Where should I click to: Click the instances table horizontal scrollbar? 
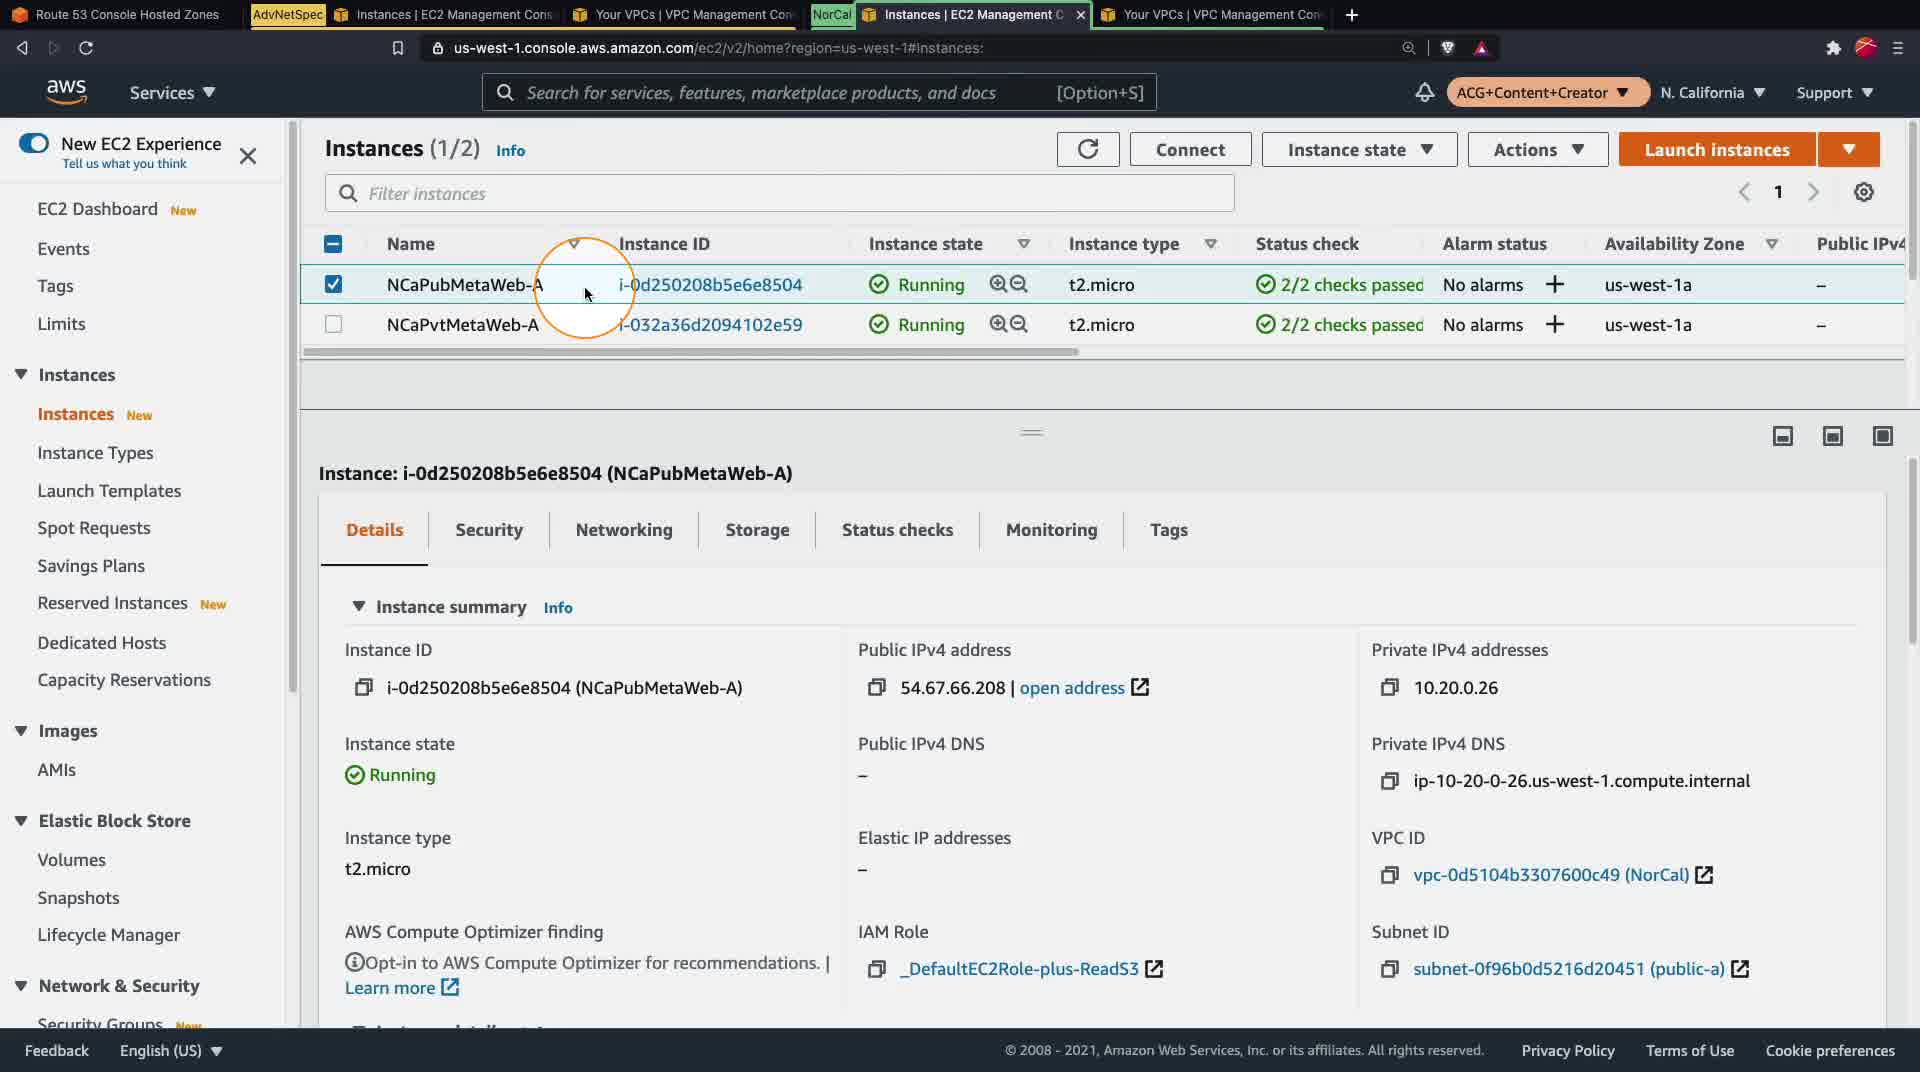[x=690, y=352]
